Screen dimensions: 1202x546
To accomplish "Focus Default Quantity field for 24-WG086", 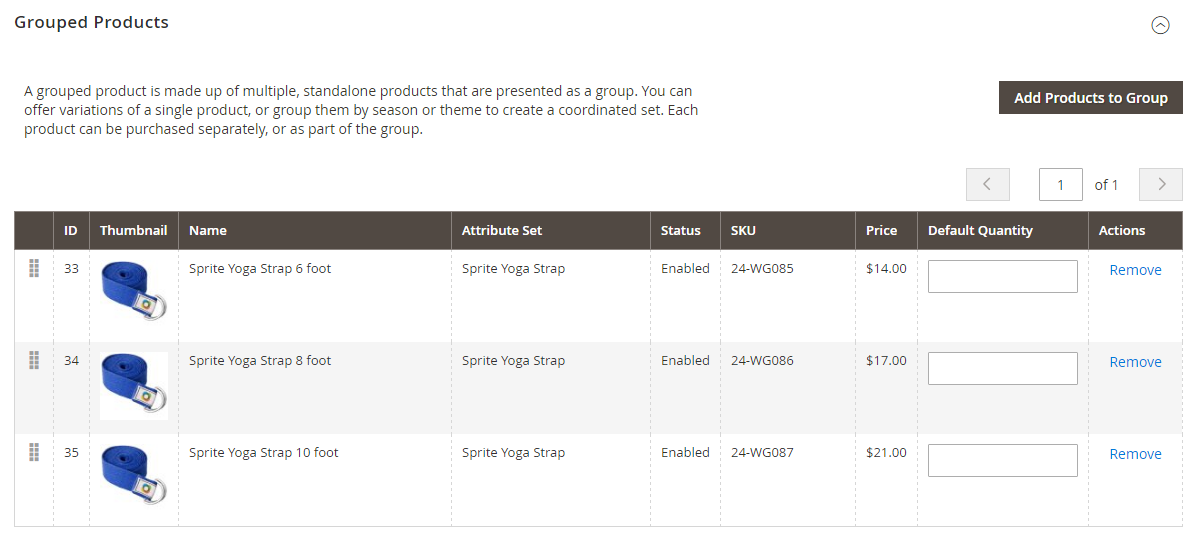I will click(x=1002, y=368).
